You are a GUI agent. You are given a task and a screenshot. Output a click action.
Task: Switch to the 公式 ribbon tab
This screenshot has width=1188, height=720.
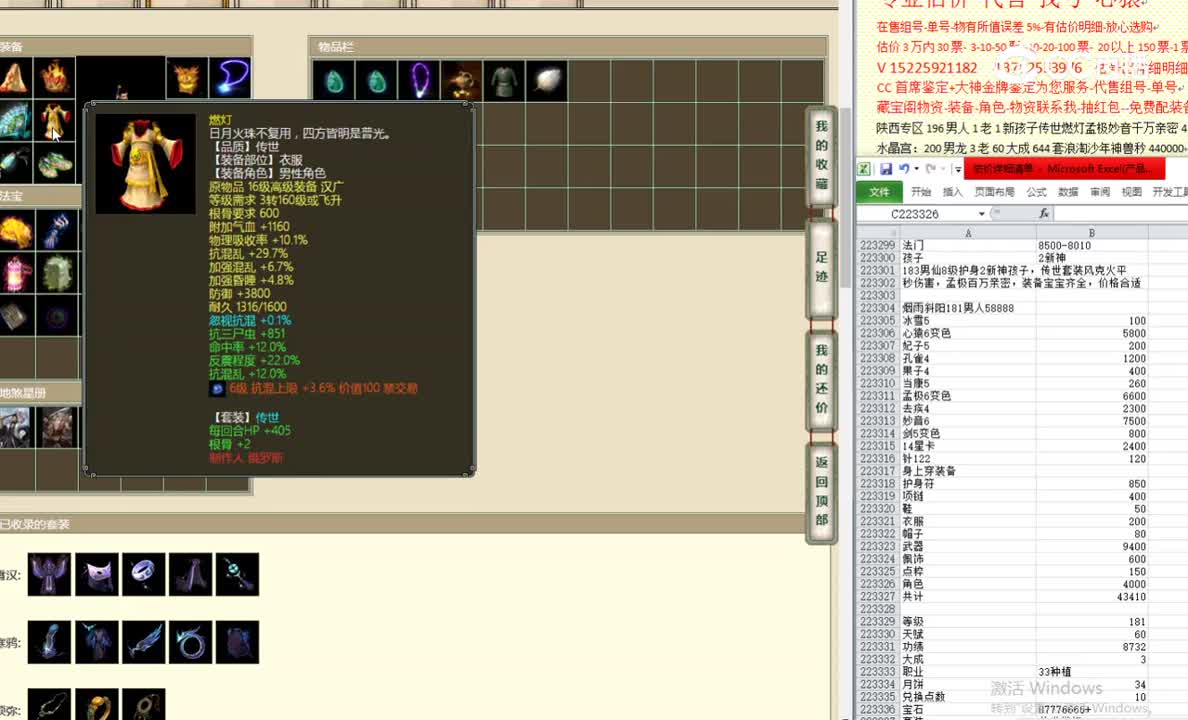[x=1036, y=192]
